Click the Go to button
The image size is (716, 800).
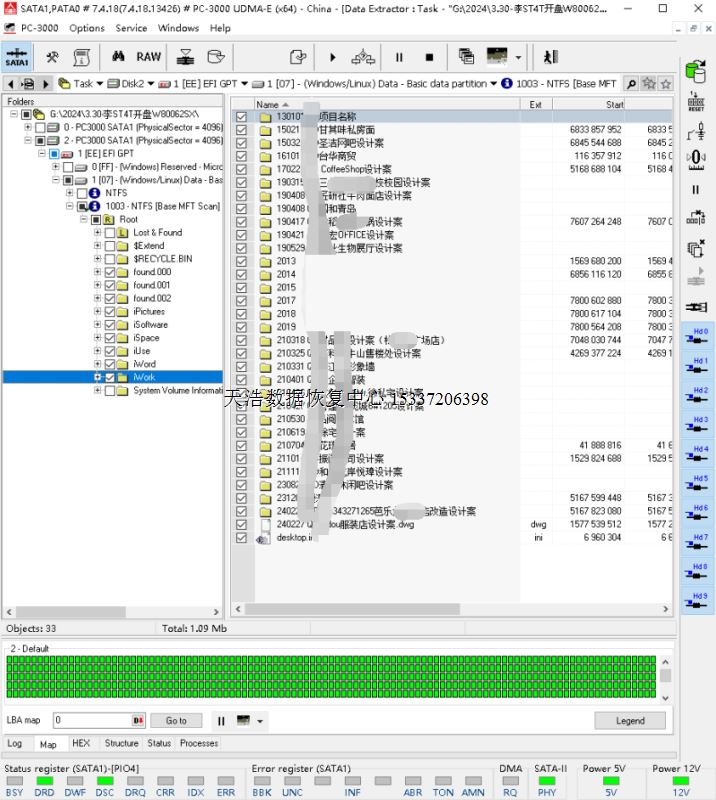(176, 720)
